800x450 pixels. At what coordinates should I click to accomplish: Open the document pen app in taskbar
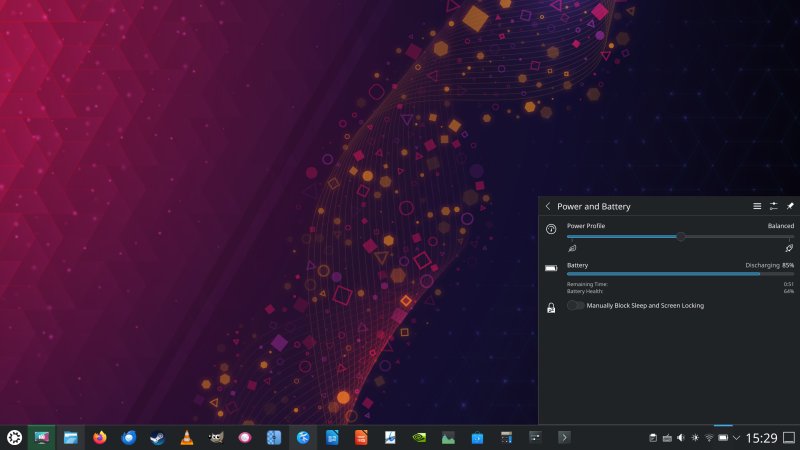[x=390, y=438]
